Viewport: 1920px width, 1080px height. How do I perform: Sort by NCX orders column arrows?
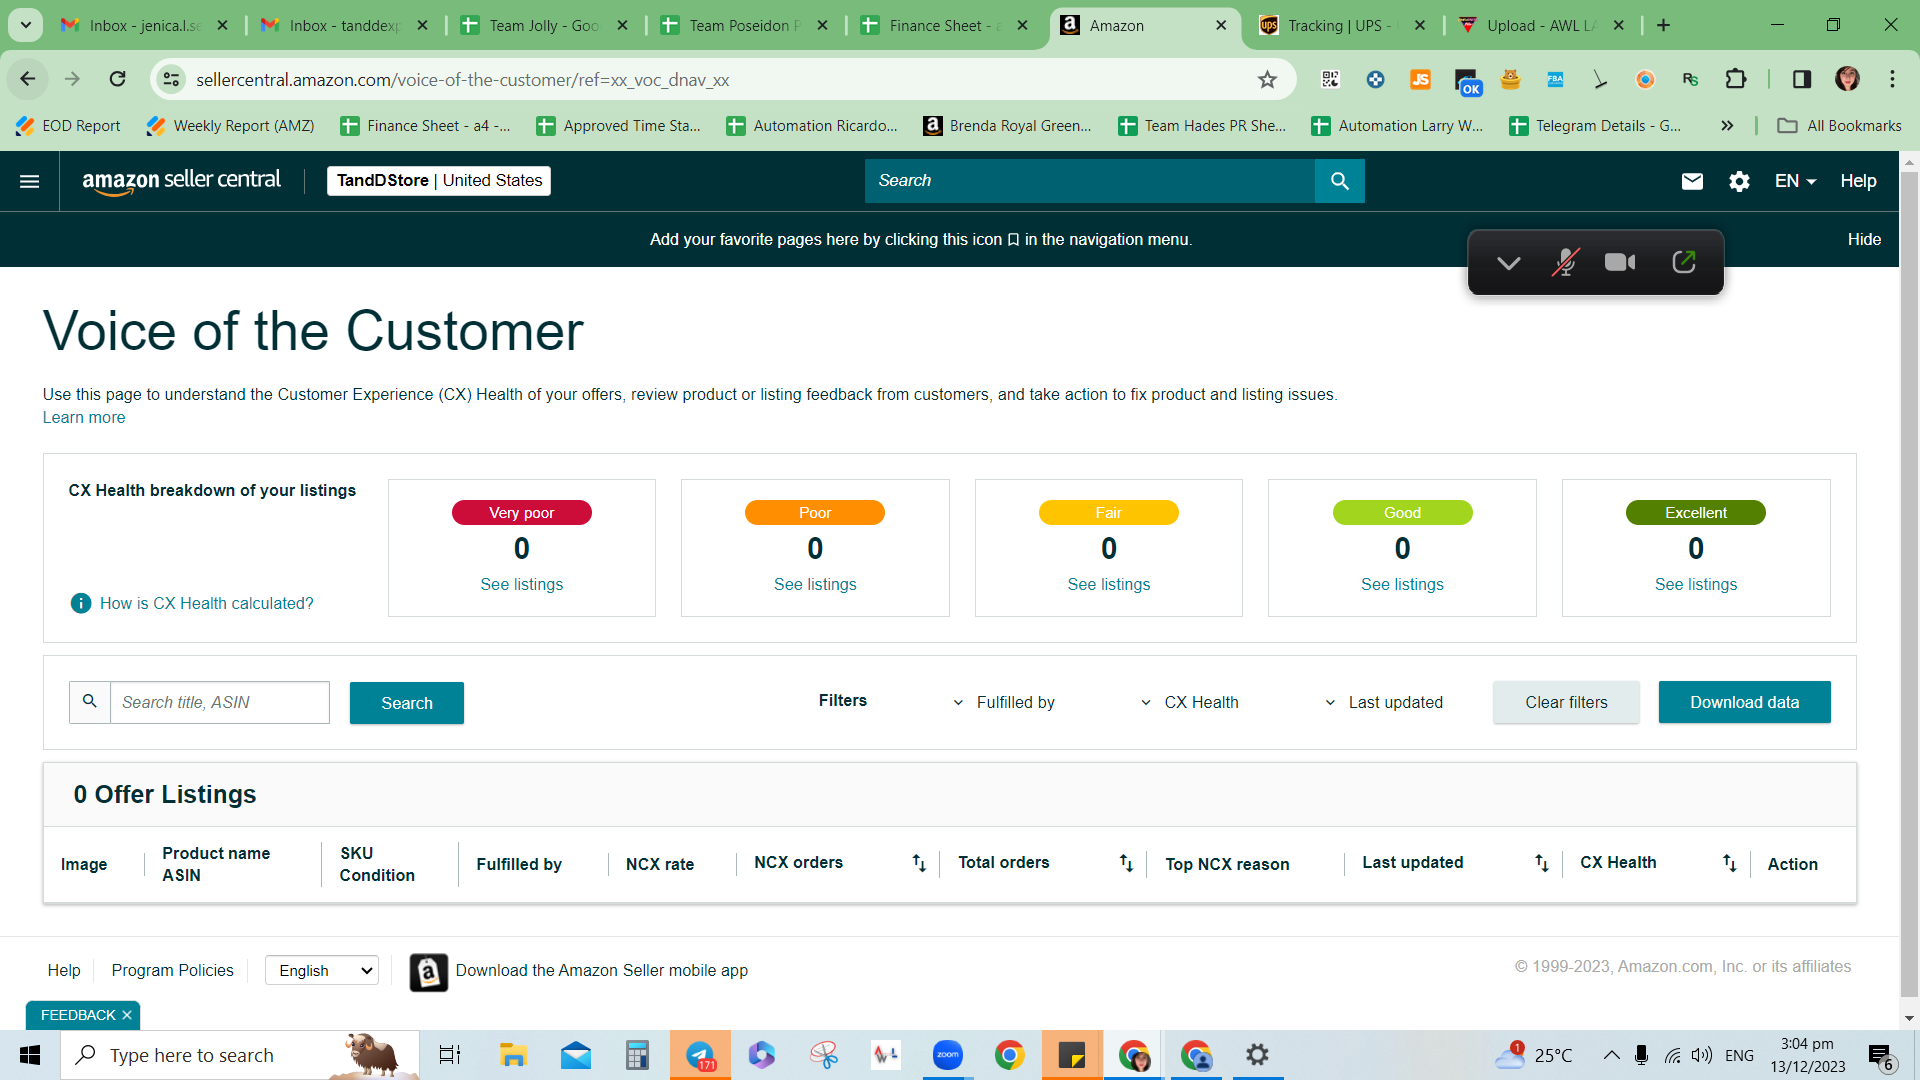point(919,863)
